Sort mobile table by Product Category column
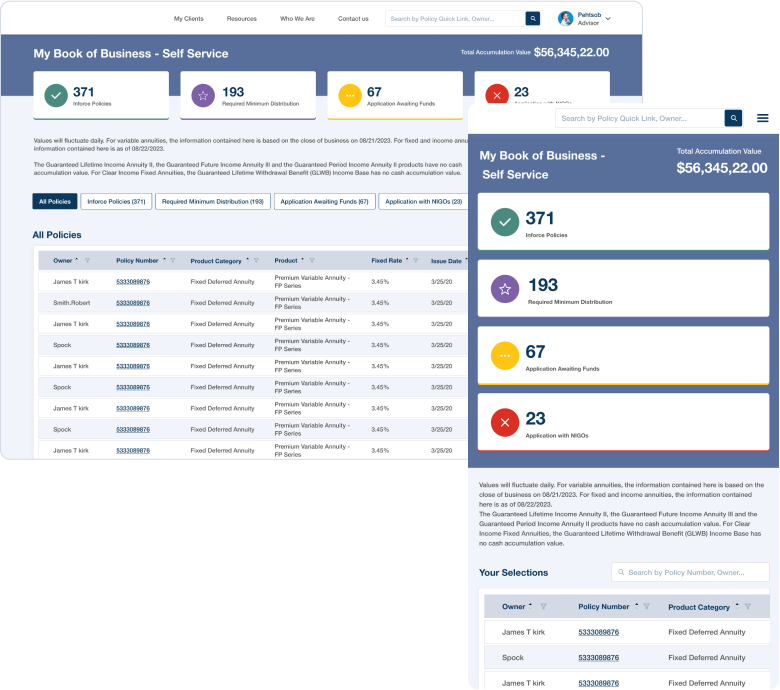Image resolution: width=780 pixels, height=690 pixels. pyautogui.click(x=737, y=605)
